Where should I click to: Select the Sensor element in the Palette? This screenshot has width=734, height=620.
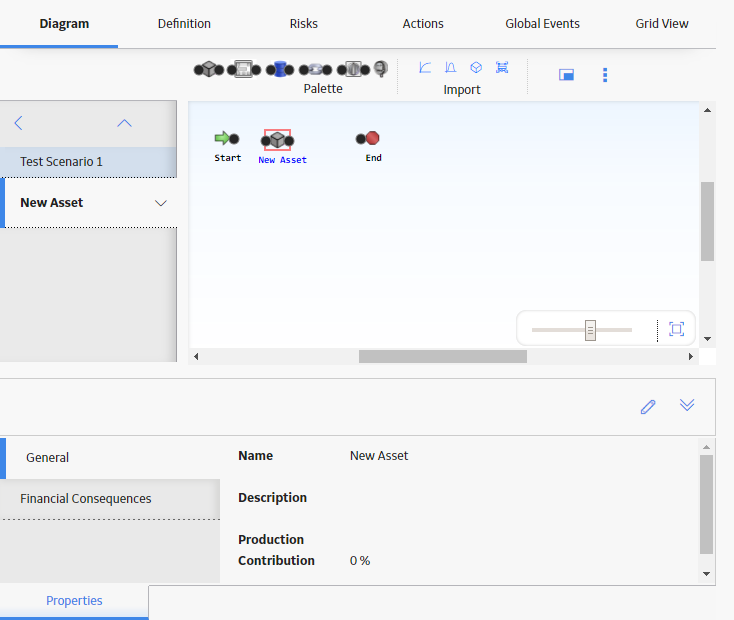pos(381,69)
